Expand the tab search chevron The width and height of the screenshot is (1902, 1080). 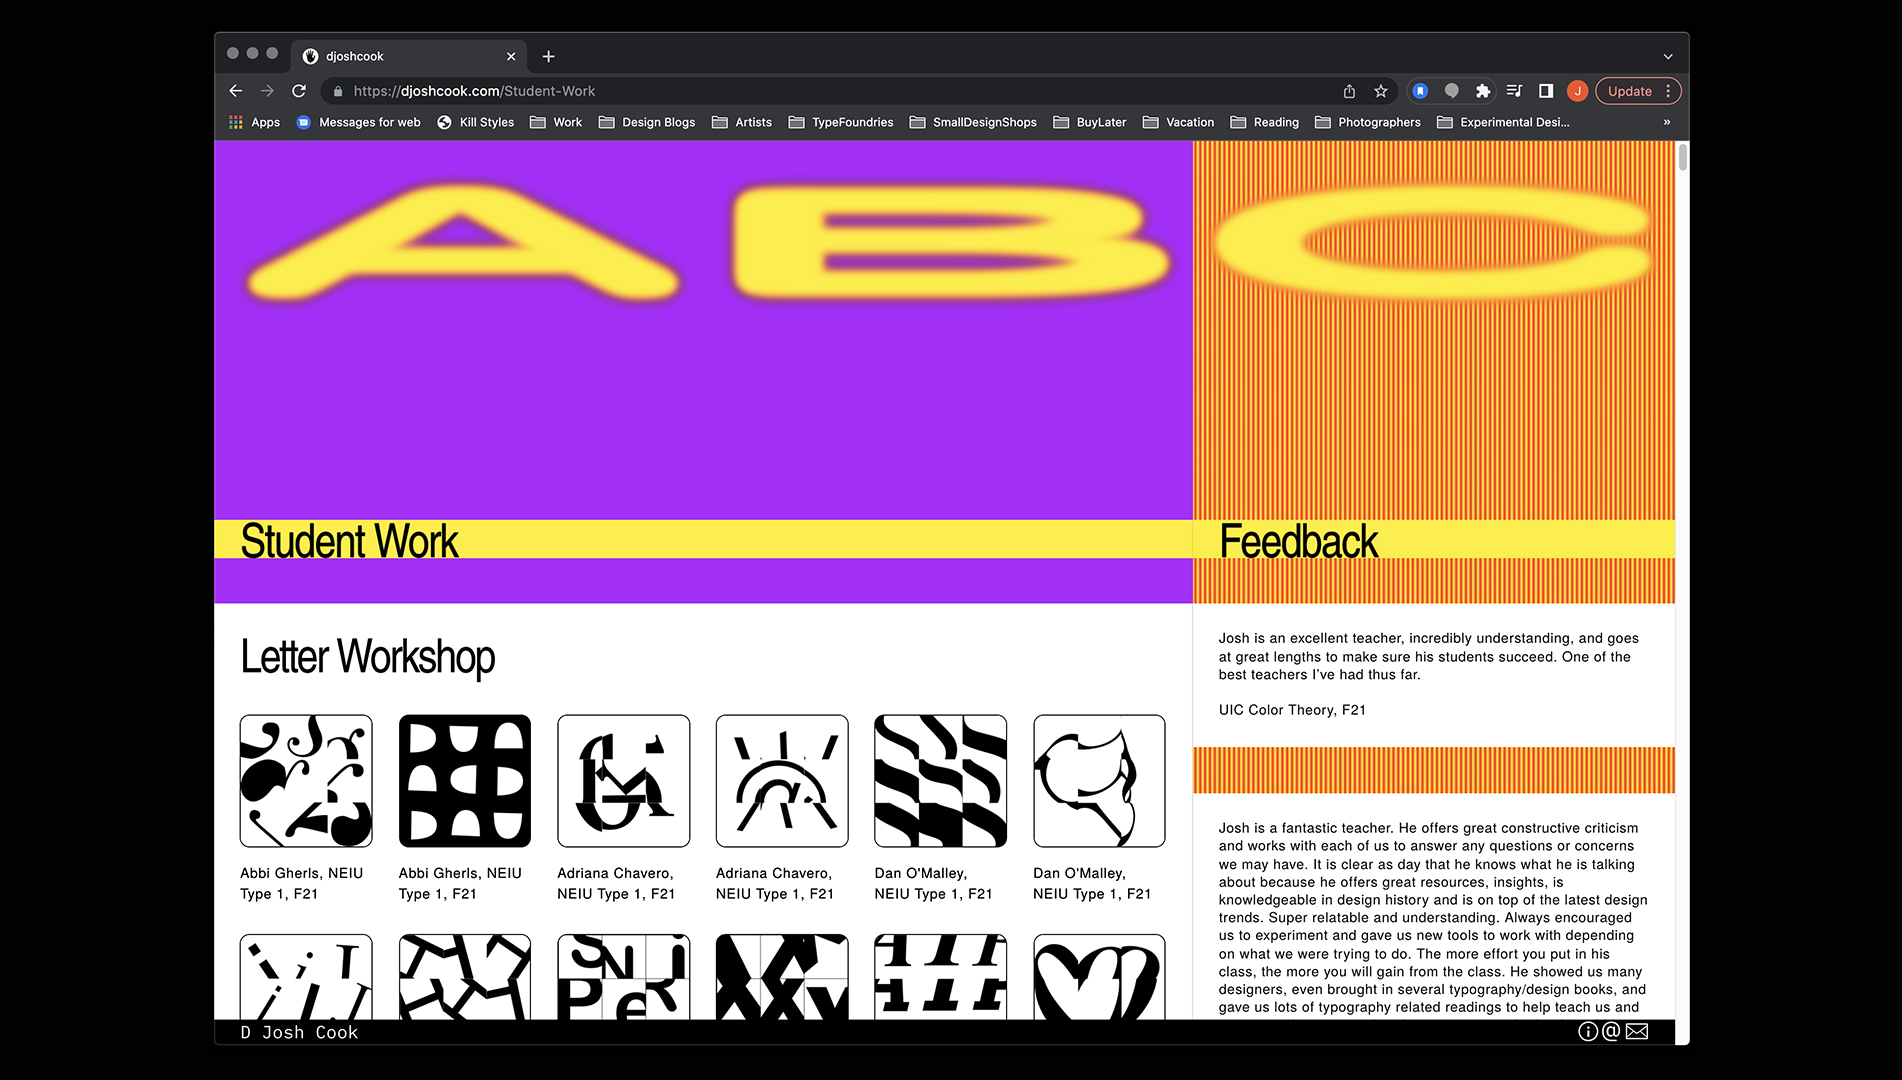[x=1668, y=57]
